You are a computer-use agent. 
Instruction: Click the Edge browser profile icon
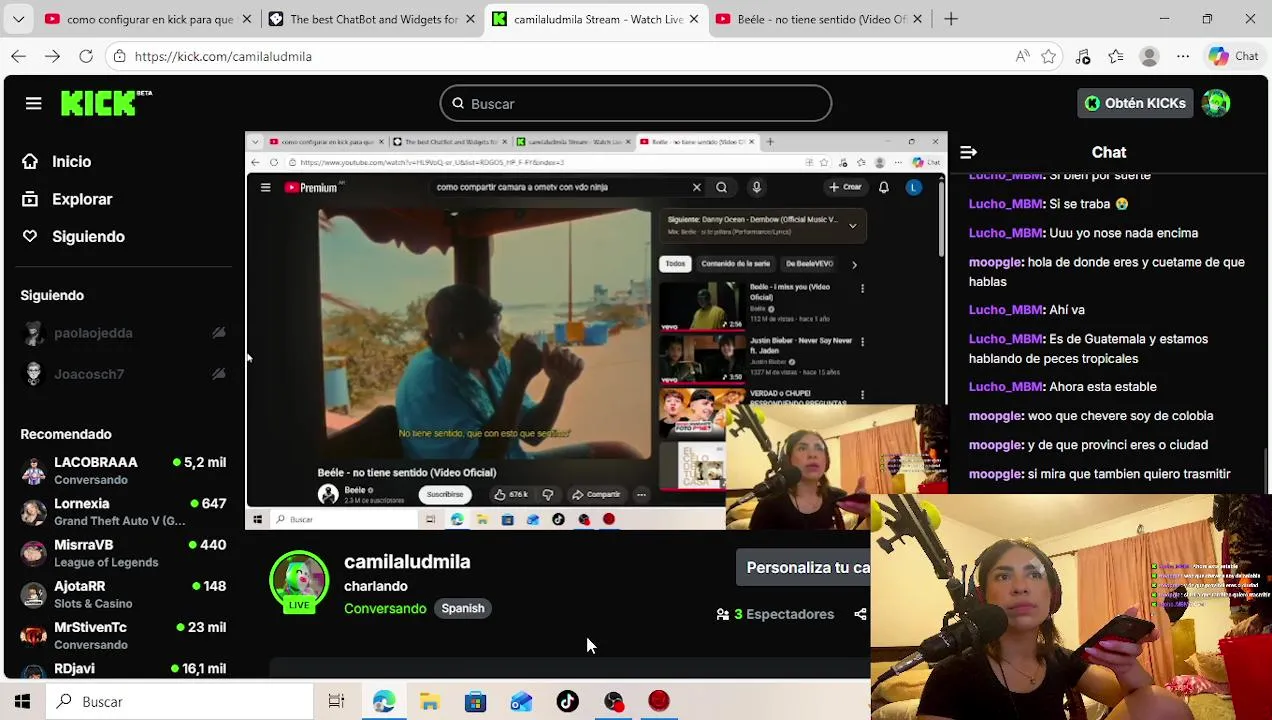(x=1150, y=56)
